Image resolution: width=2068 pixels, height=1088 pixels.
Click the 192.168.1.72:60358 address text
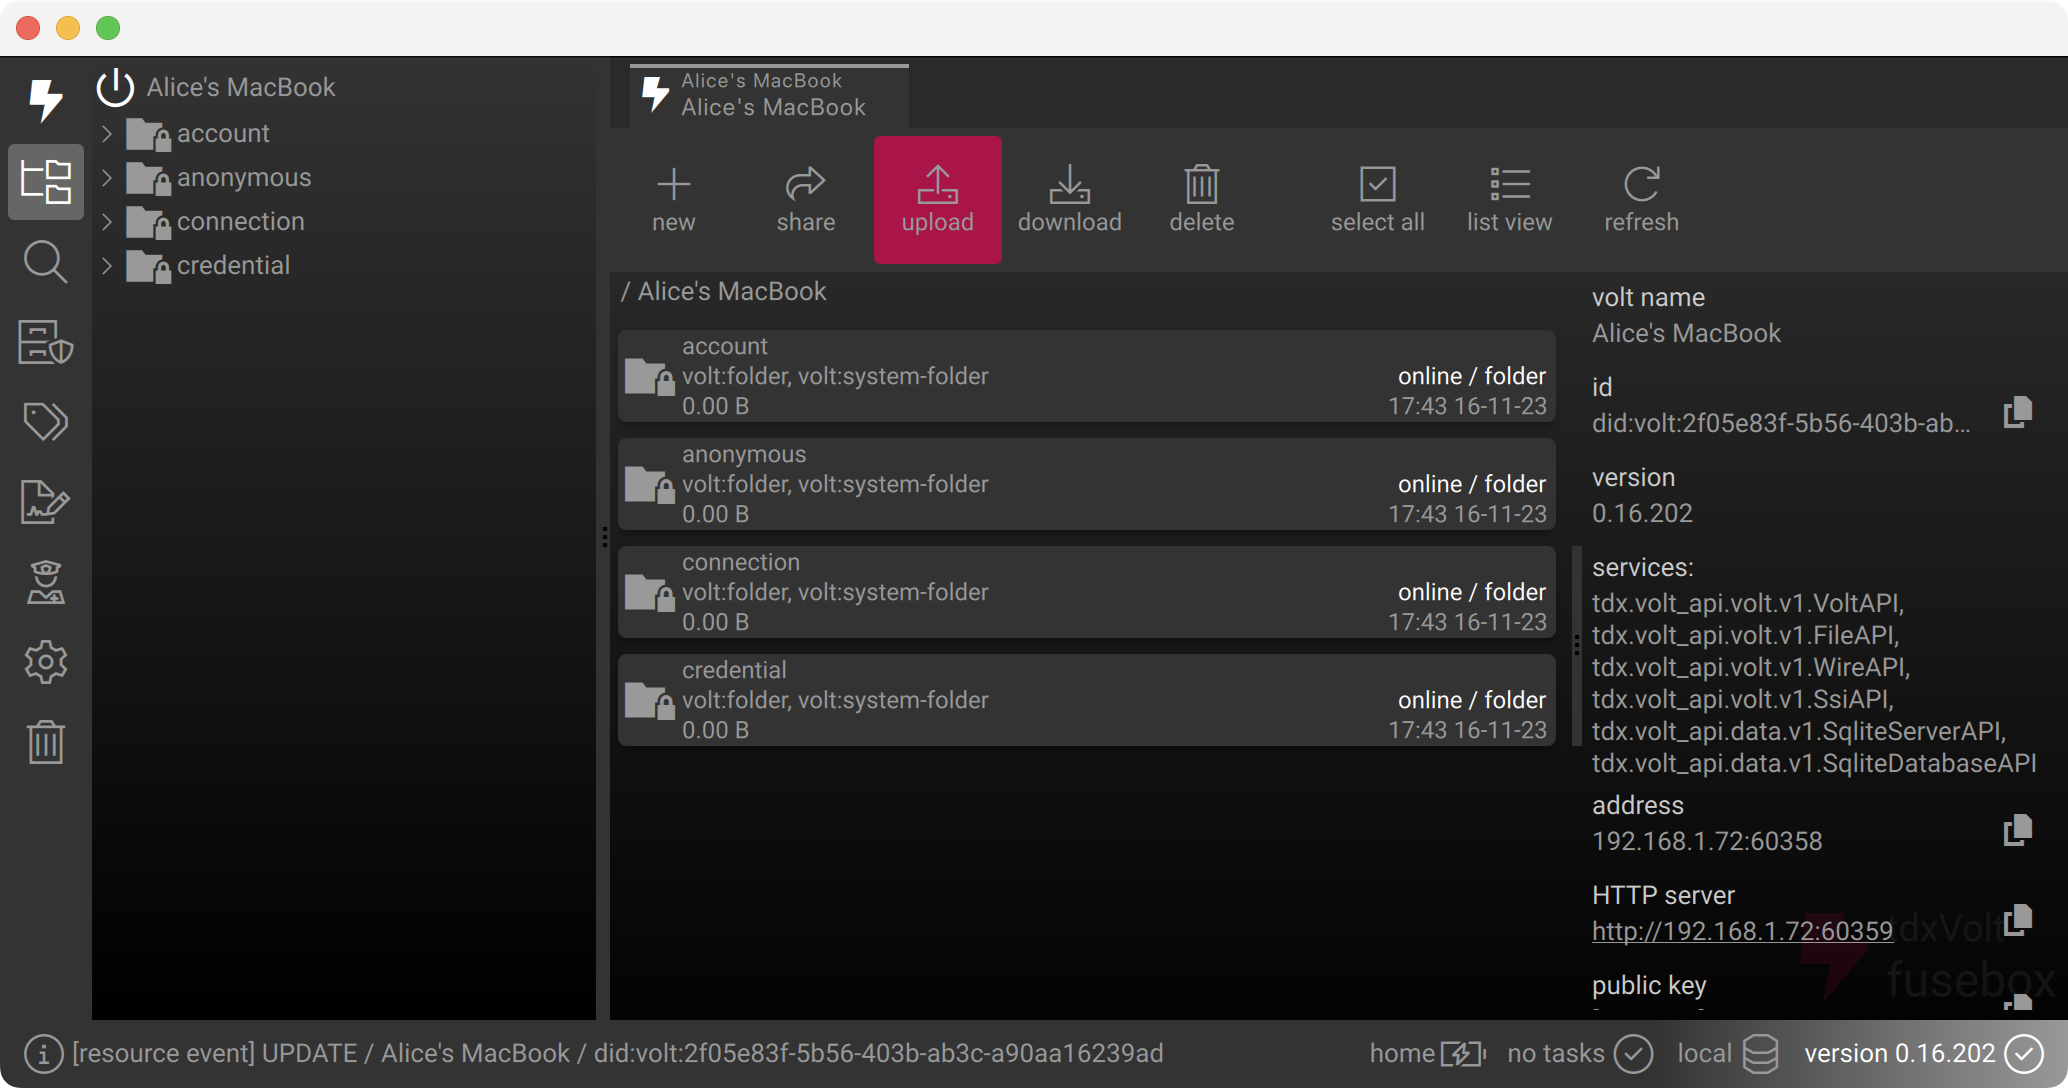coord(1707,841)
